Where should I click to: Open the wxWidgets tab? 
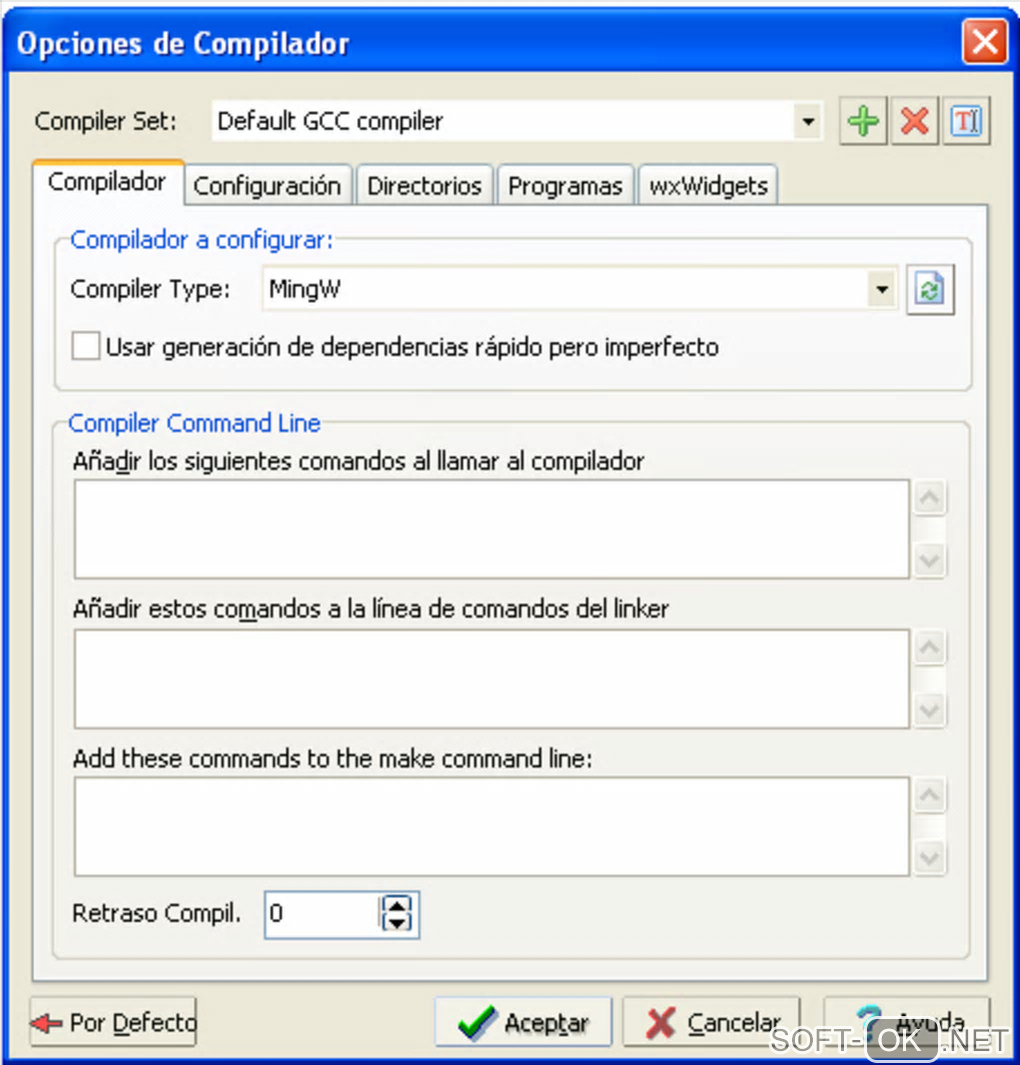(x=708, y=185)
